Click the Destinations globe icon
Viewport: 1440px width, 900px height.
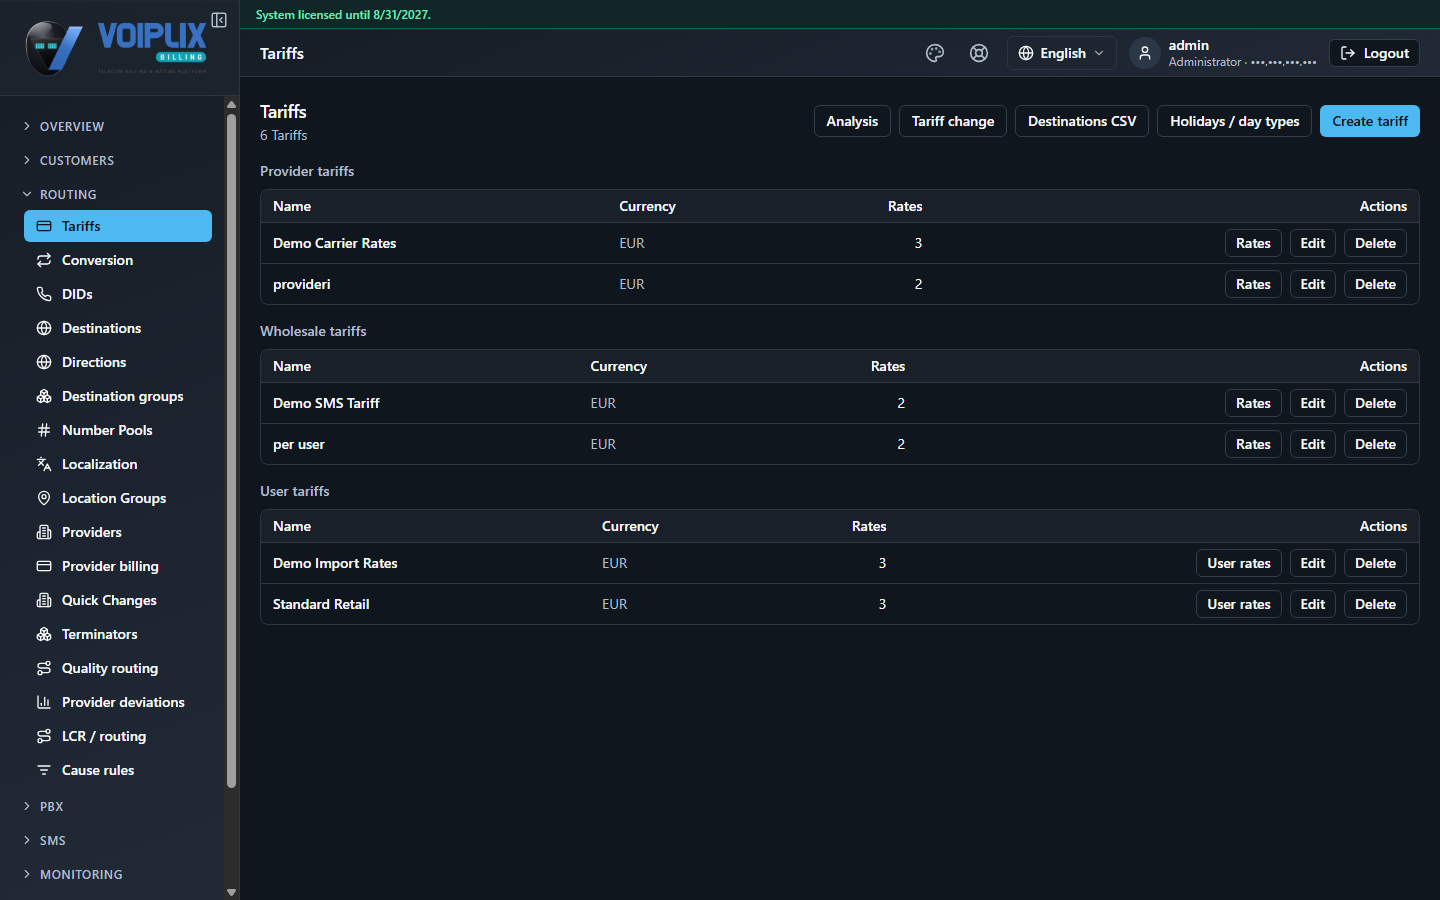pyautogui.click(x=44, y=328)
